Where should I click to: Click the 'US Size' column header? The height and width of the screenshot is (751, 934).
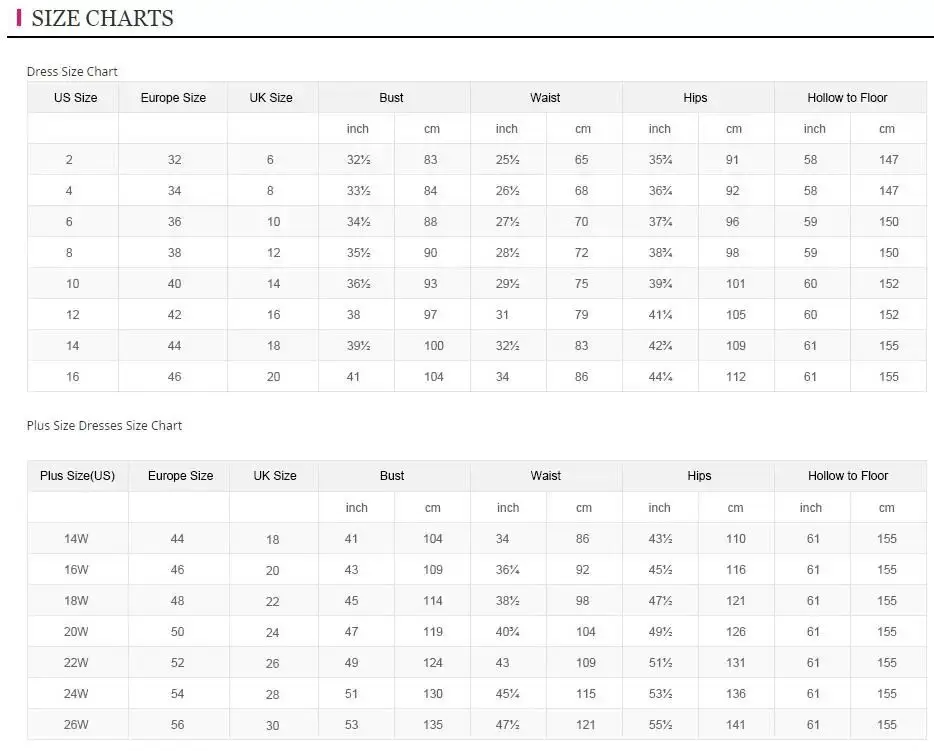click(x=76, y=98)
